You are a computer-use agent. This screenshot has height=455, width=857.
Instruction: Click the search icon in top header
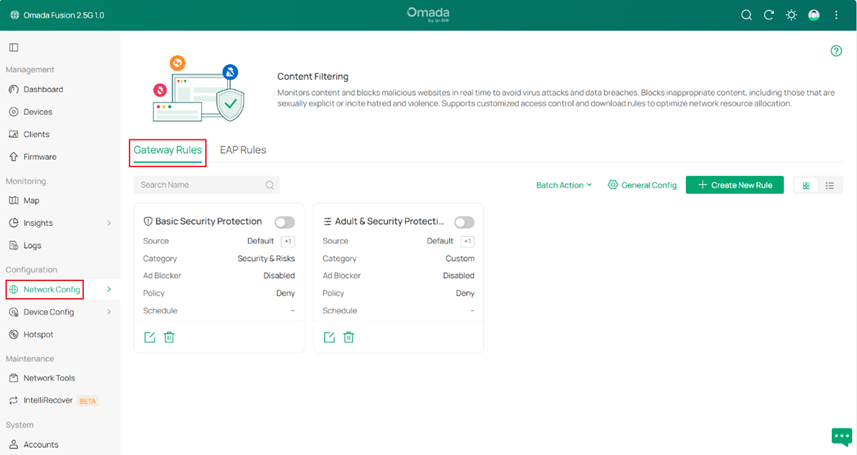click(x=746, y=15)
